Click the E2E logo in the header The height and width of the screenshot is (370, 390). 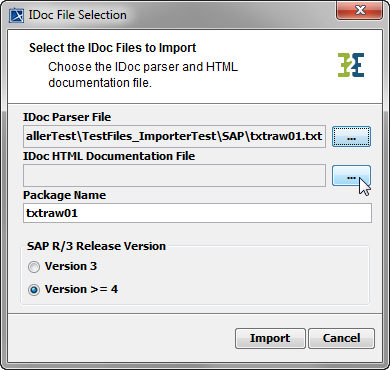click(x=351, y=65)
